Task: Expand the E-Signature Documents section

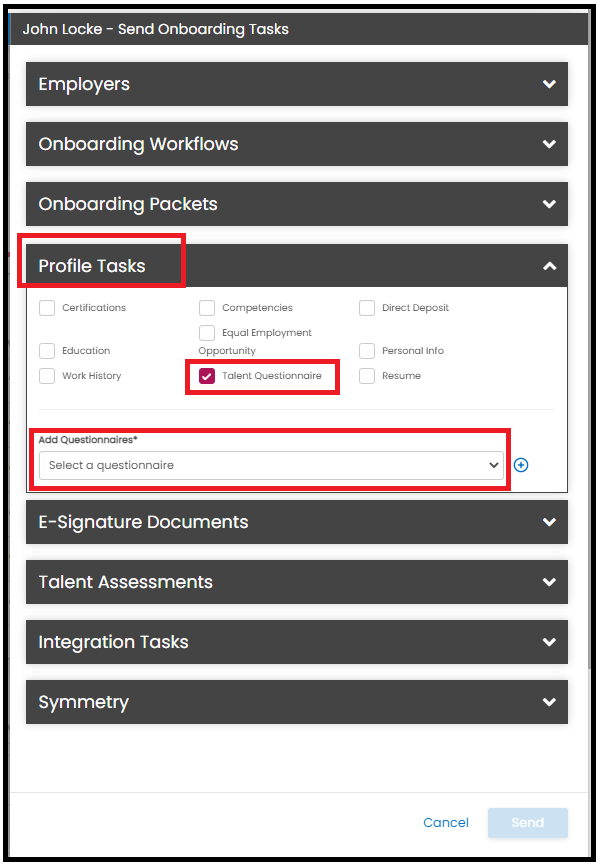Action: [297, 522]
